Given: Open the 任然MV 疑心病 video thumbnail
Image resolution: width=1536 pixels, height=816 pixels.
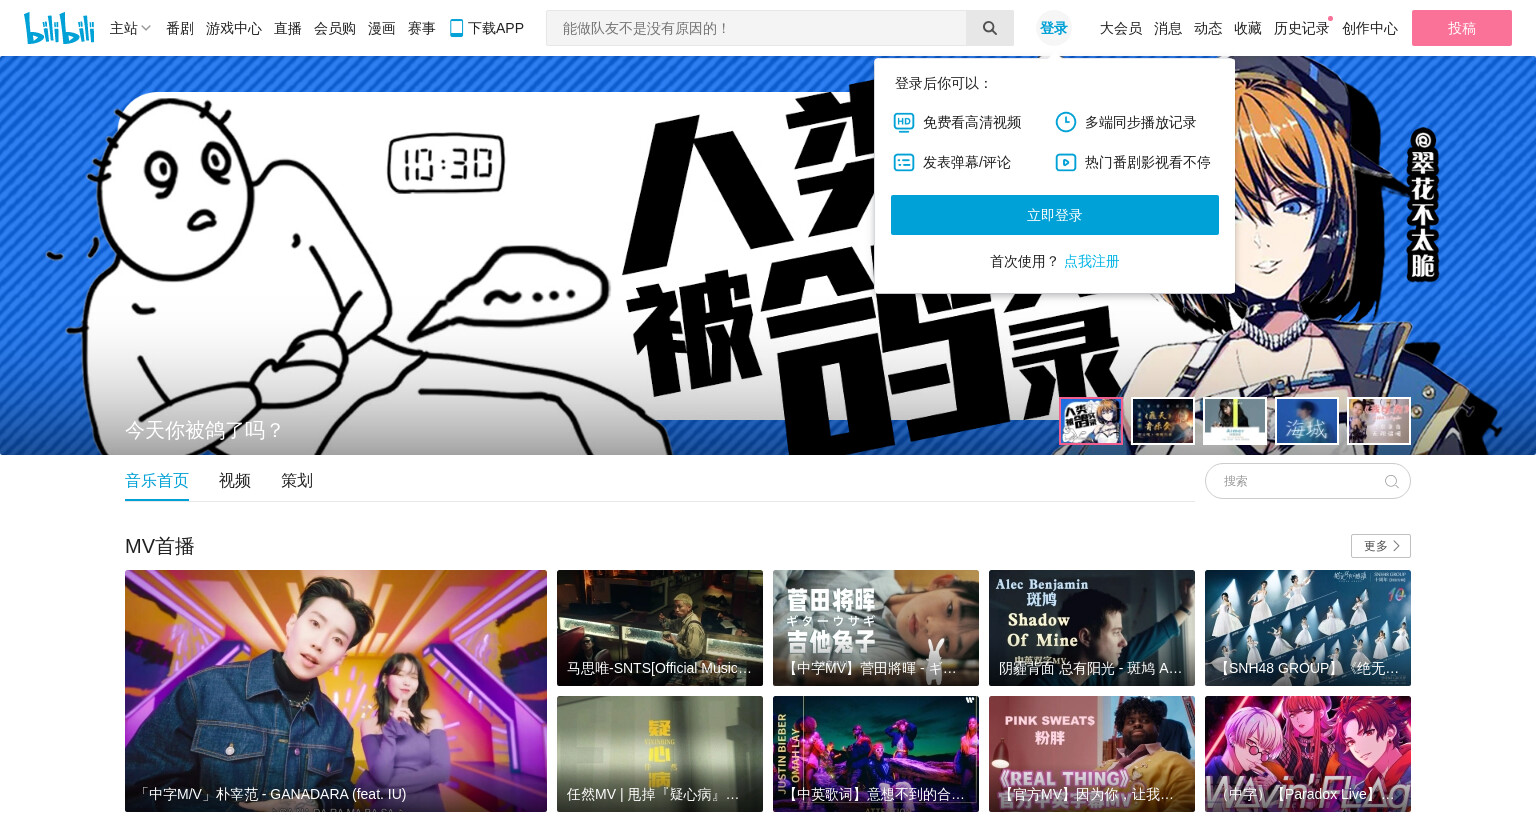Looking at the screenshot, I should tap(660, 754).
